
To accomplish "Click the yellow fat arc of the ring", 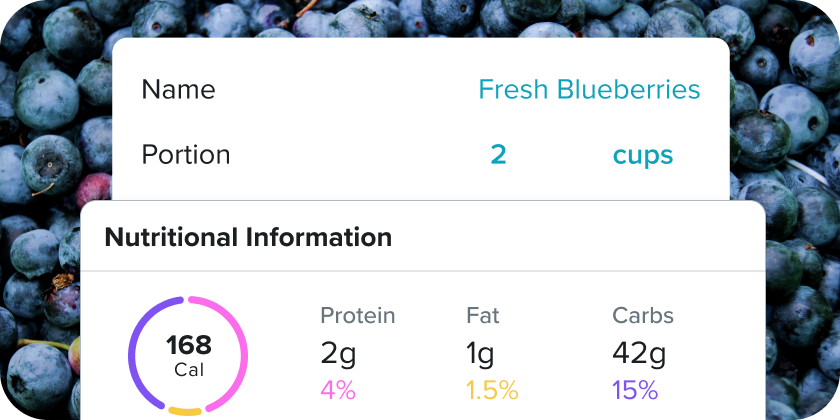I will click(x=186, y=410).
